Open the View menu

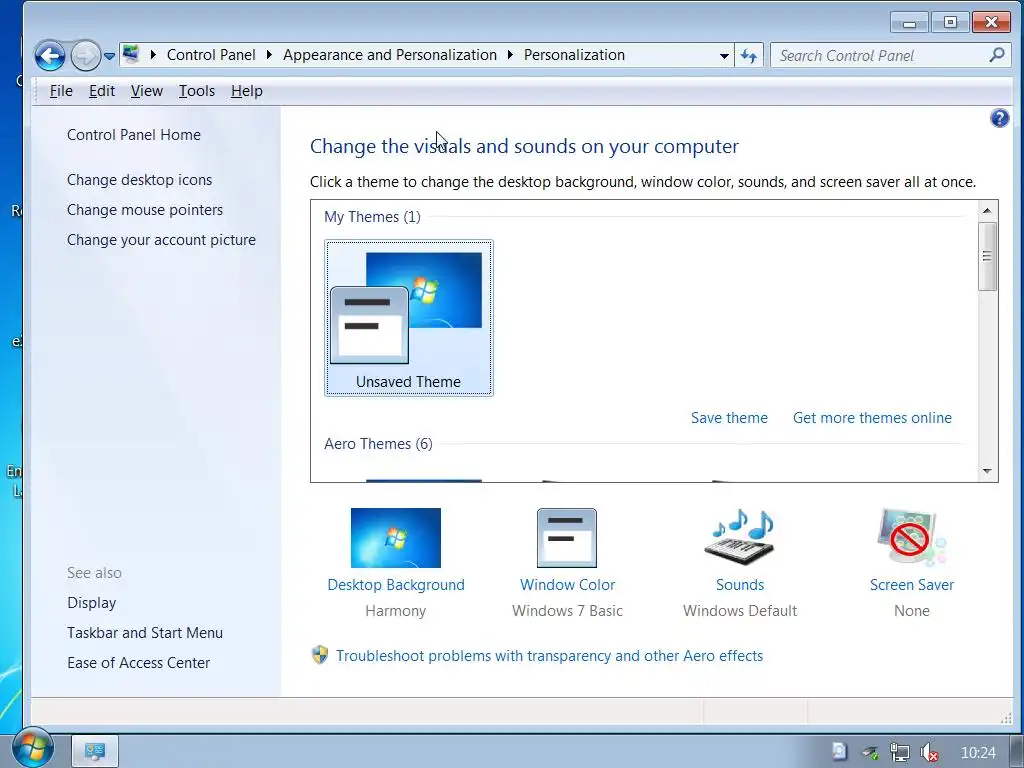coord(146,91)
